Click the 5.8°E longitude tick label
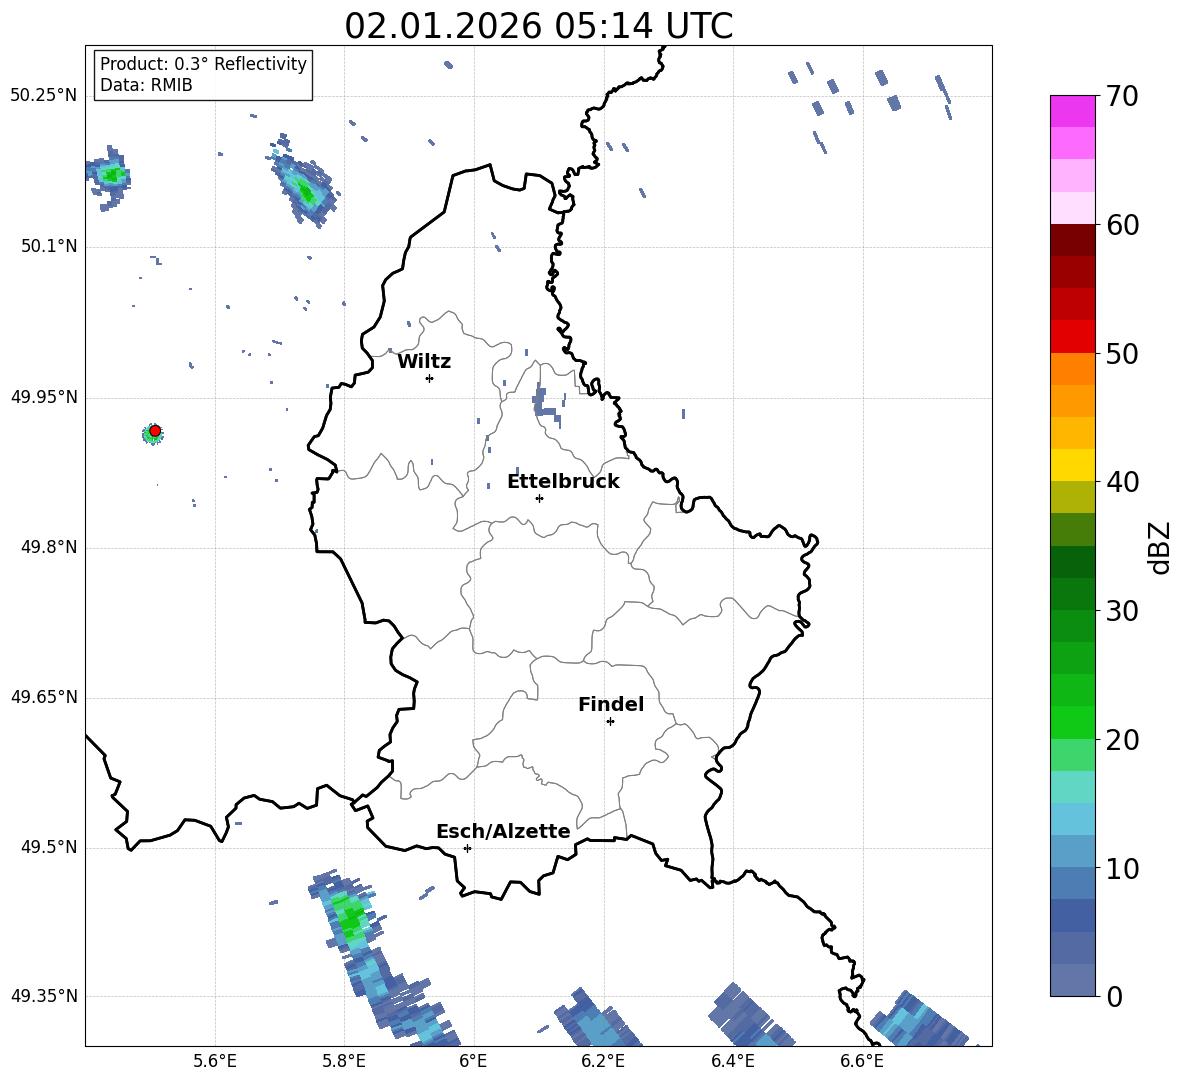This screenshot has height=1081, width=1184. [344, 1062]
